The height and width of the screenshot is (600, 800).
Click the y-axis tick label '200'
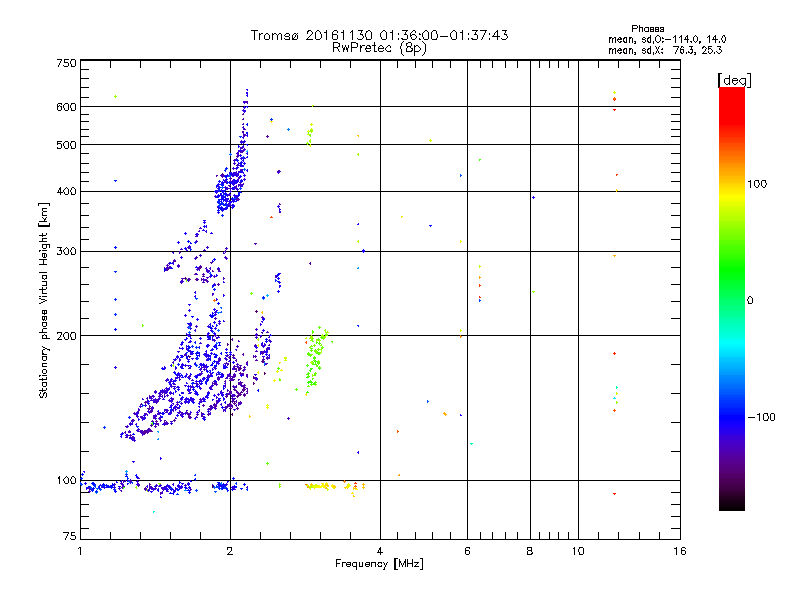coord(66,336)
